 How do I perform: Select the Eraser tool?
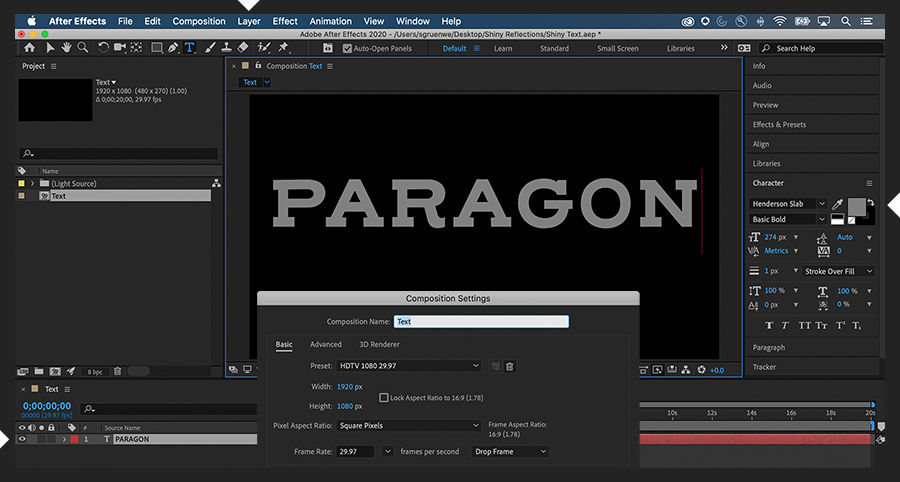click(x=245, y=47)
